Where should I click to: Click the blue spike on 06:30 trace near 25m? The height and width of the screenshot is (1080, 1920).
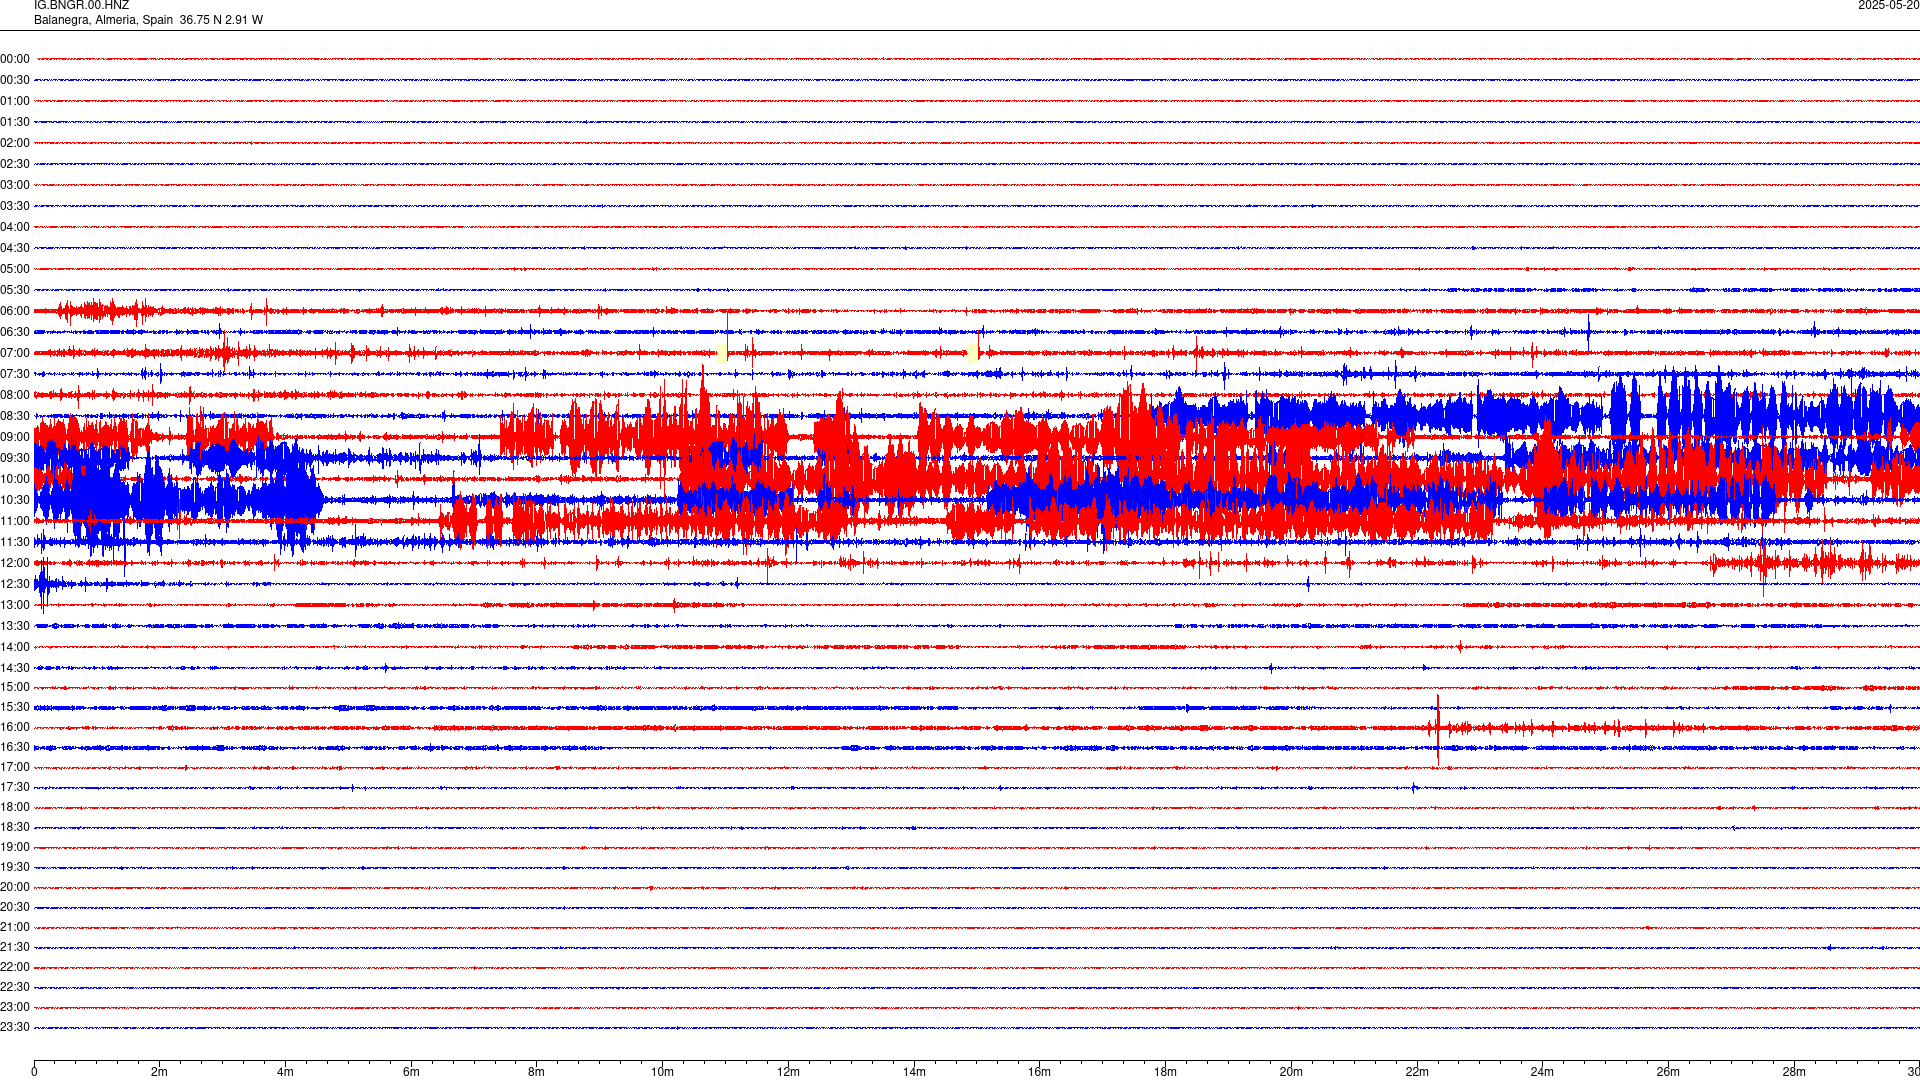tap(1589, 332)
